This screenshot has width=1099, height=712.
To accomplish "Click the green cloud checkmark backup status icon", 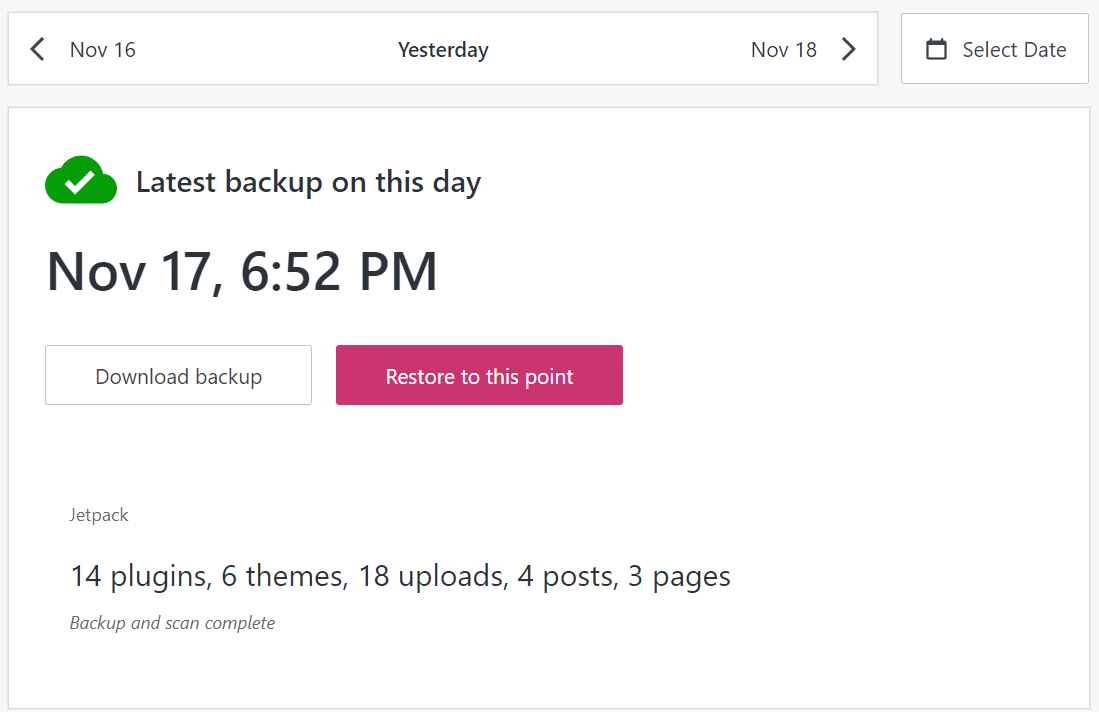I will 80,180.
